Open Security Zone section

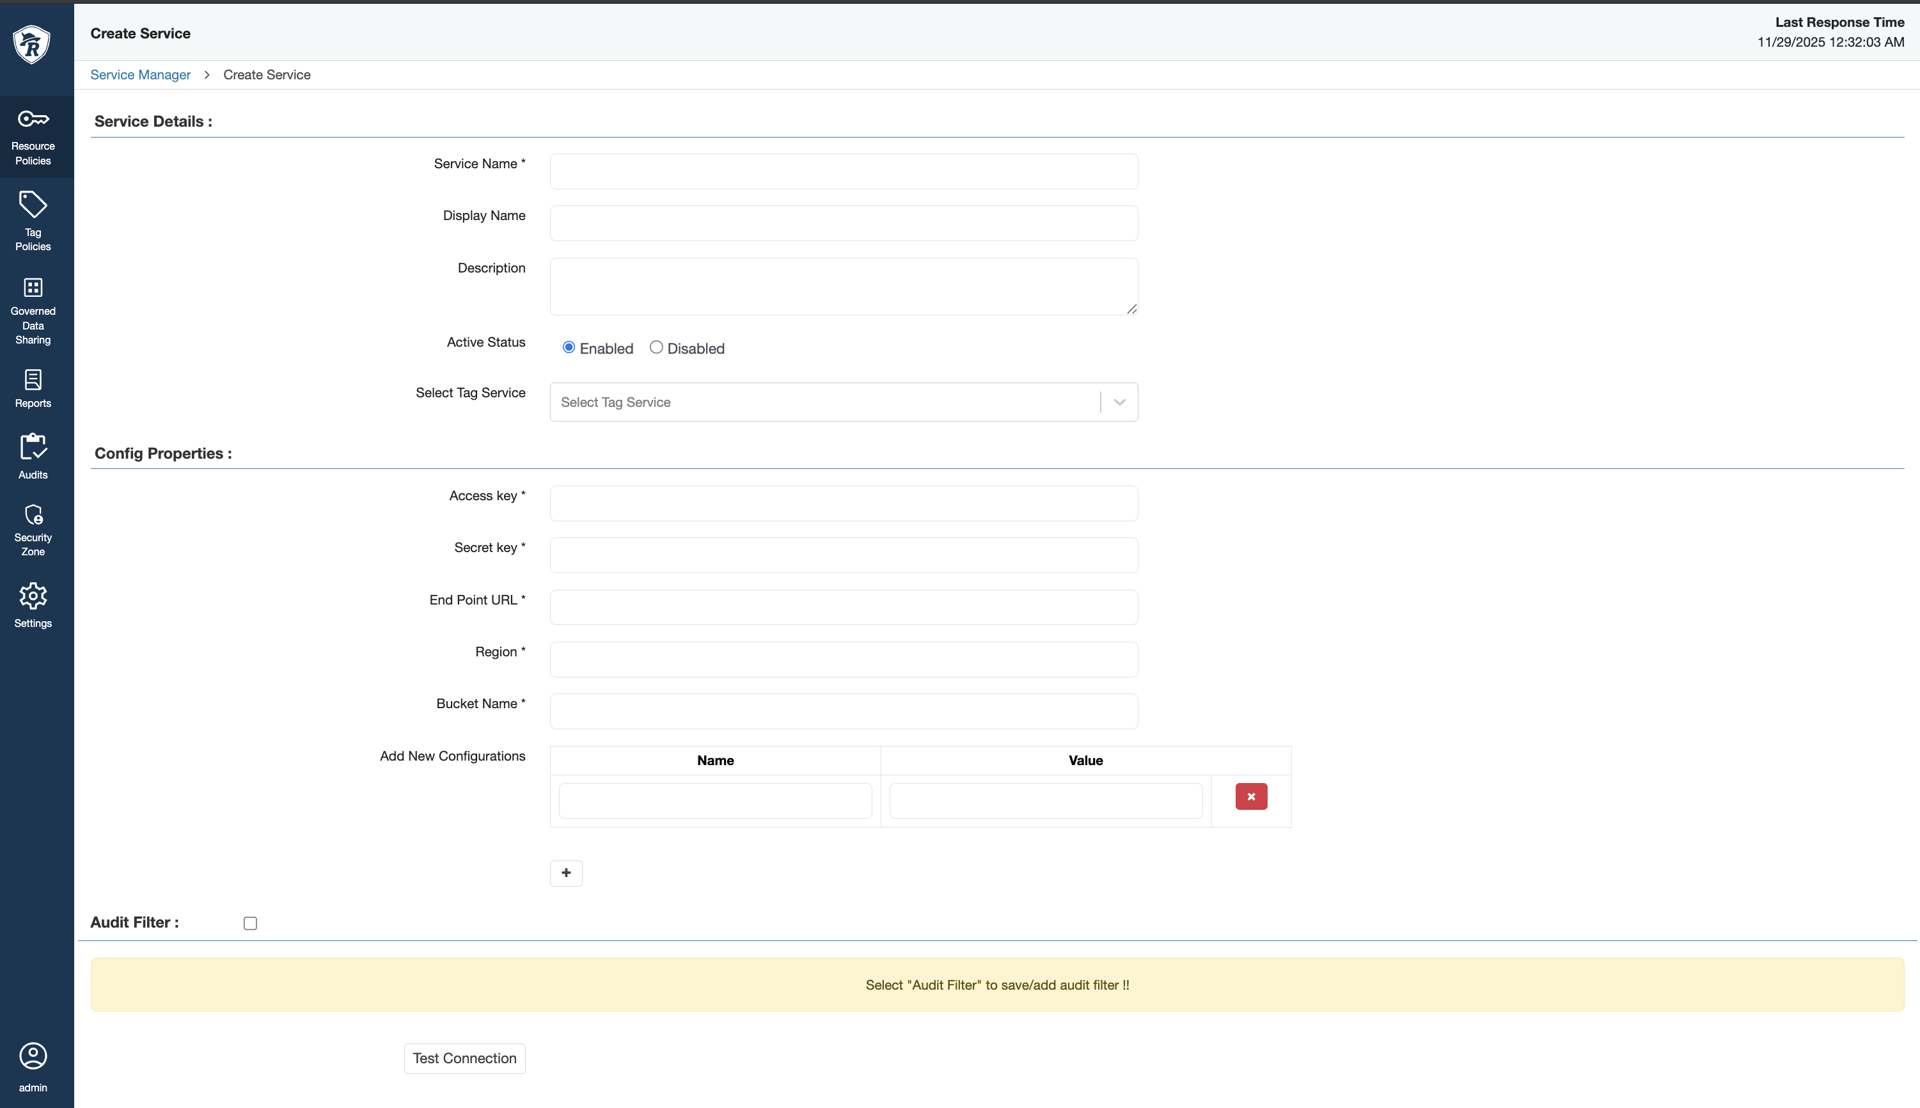point(33,530)
